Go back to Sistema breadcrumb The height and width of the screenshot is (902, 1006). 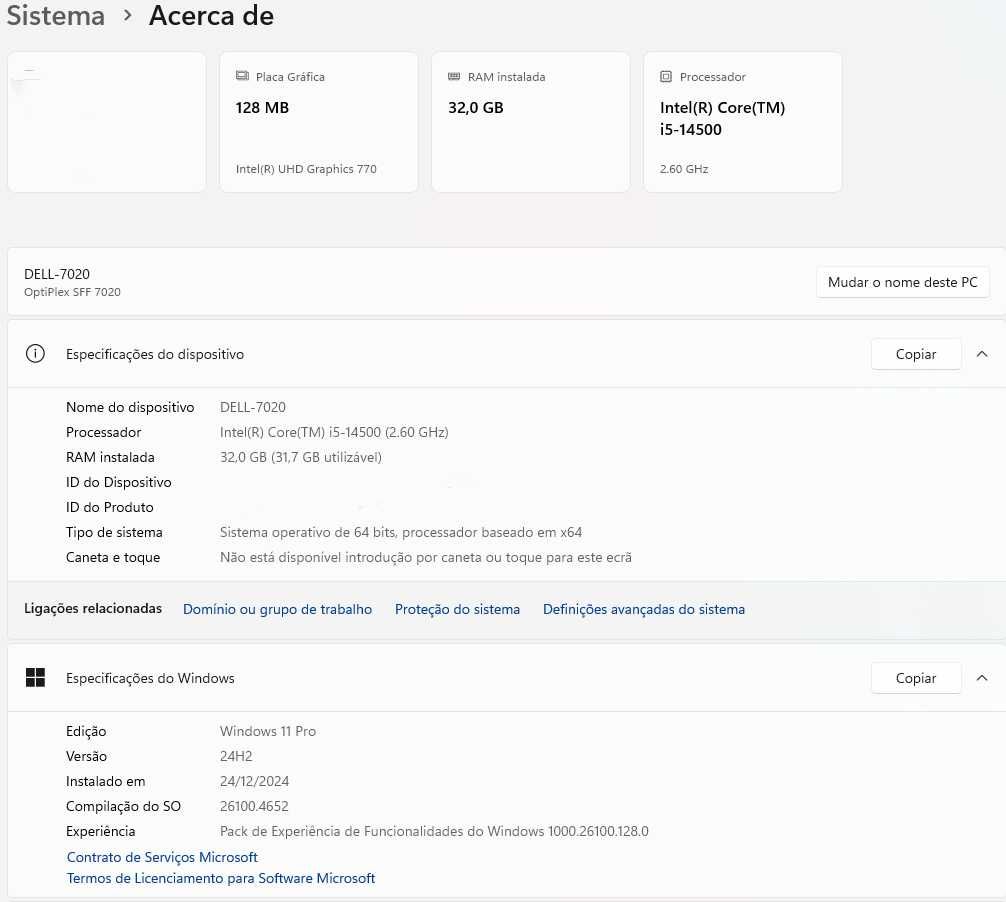point(56,15)
